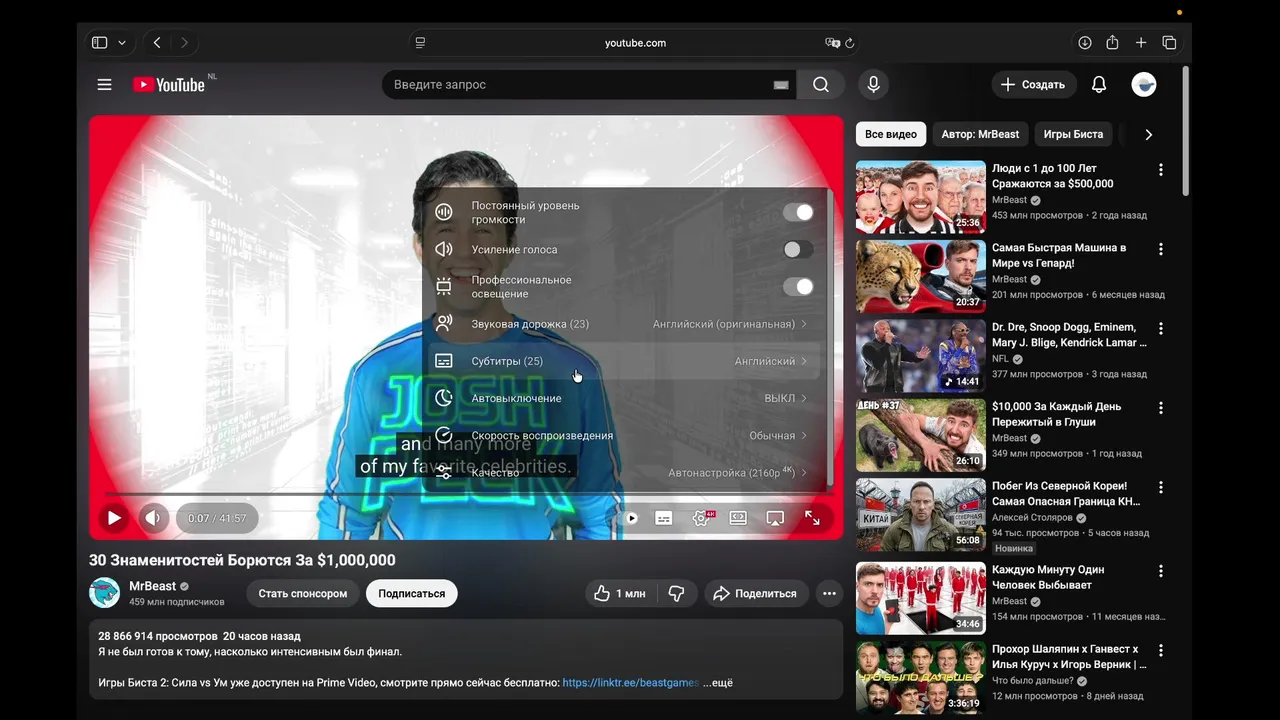Image resolution: width=1280 pixels, height=720 pixels.
Task: Enter fullscreen mode in the player
Action: (812, 518)
